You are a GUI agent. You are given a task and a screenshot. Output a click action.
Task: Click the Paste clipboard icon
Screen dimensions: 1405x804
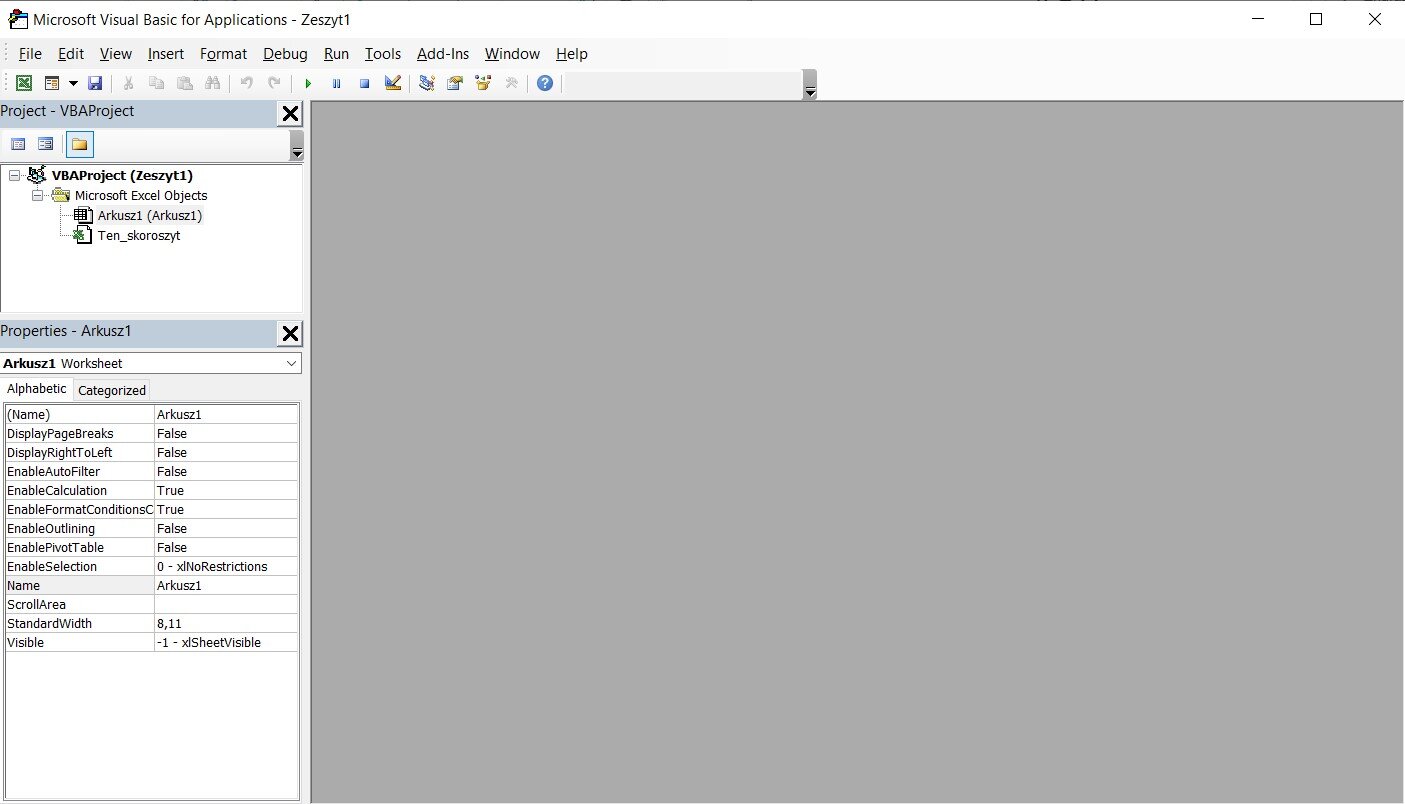pos(184,83)
